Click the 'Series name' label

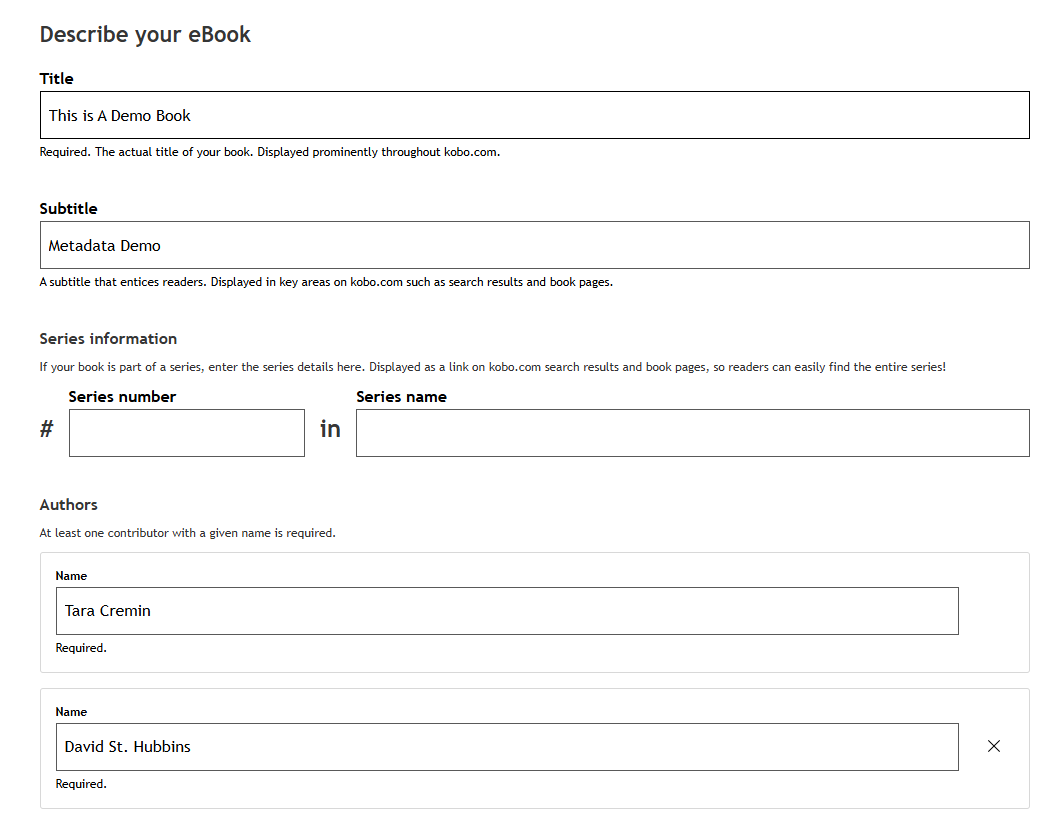401,397
